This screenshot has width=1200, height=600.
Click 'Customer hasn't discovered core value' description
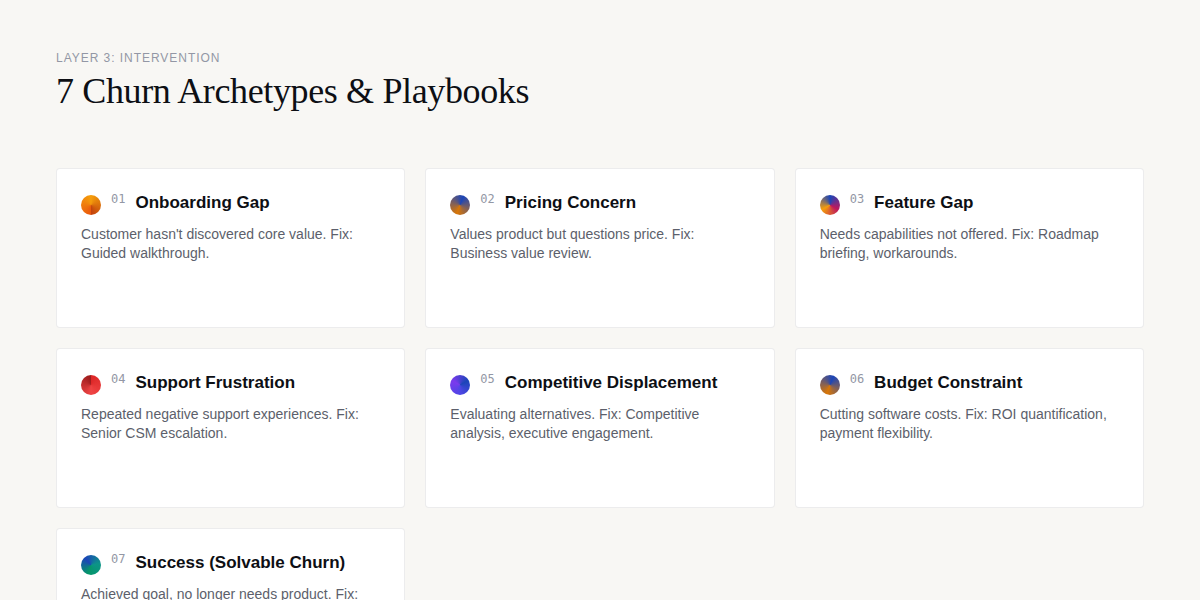click(217, 243)
